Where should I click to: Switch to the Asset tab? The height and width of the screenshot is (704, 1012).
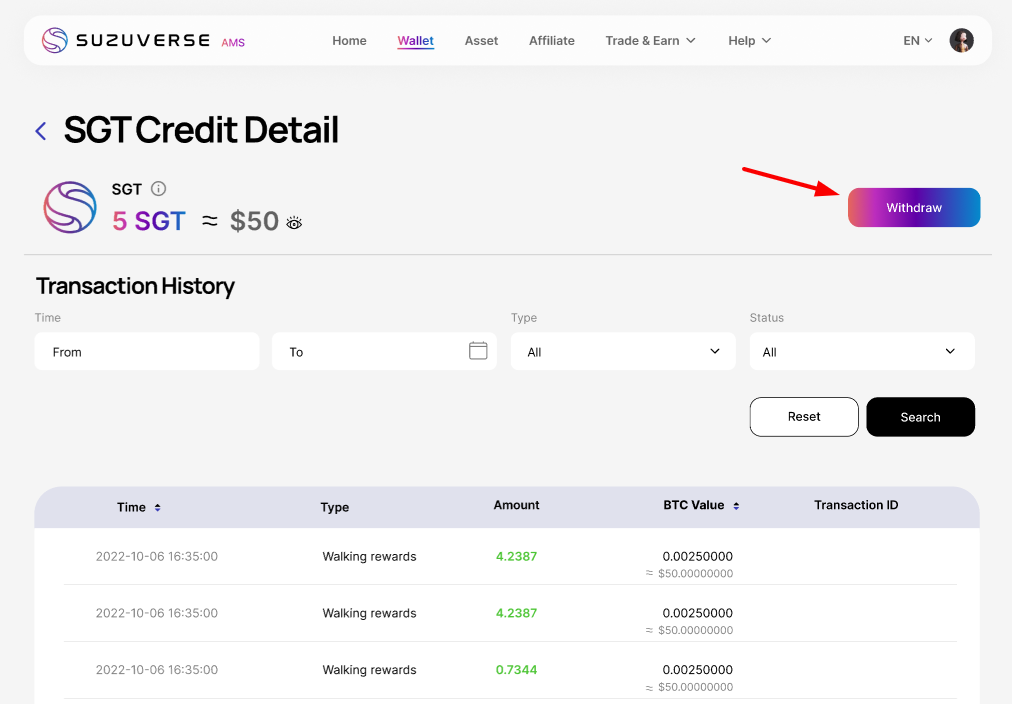coord(481,41)
